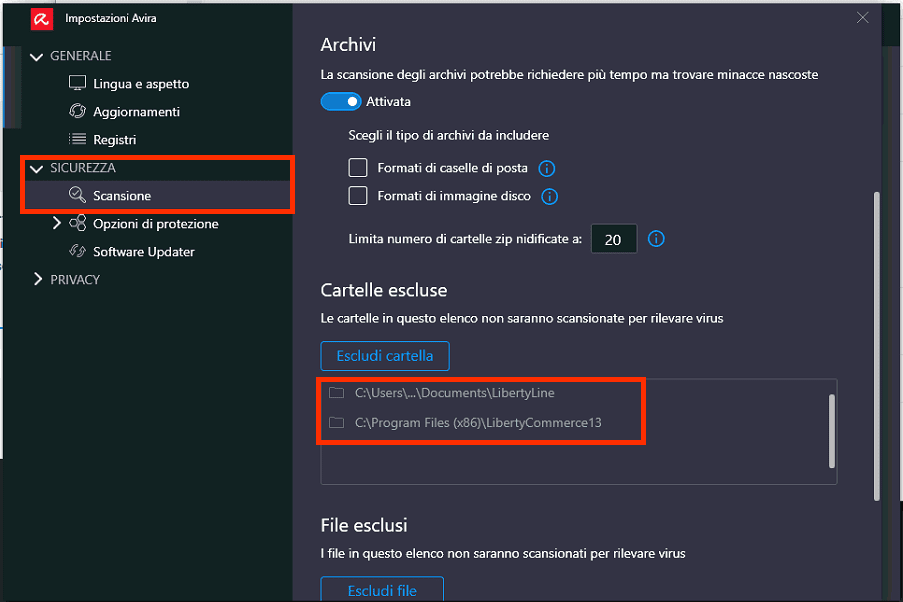Collapse the SICUREZZA section

[x=37, y=169]
